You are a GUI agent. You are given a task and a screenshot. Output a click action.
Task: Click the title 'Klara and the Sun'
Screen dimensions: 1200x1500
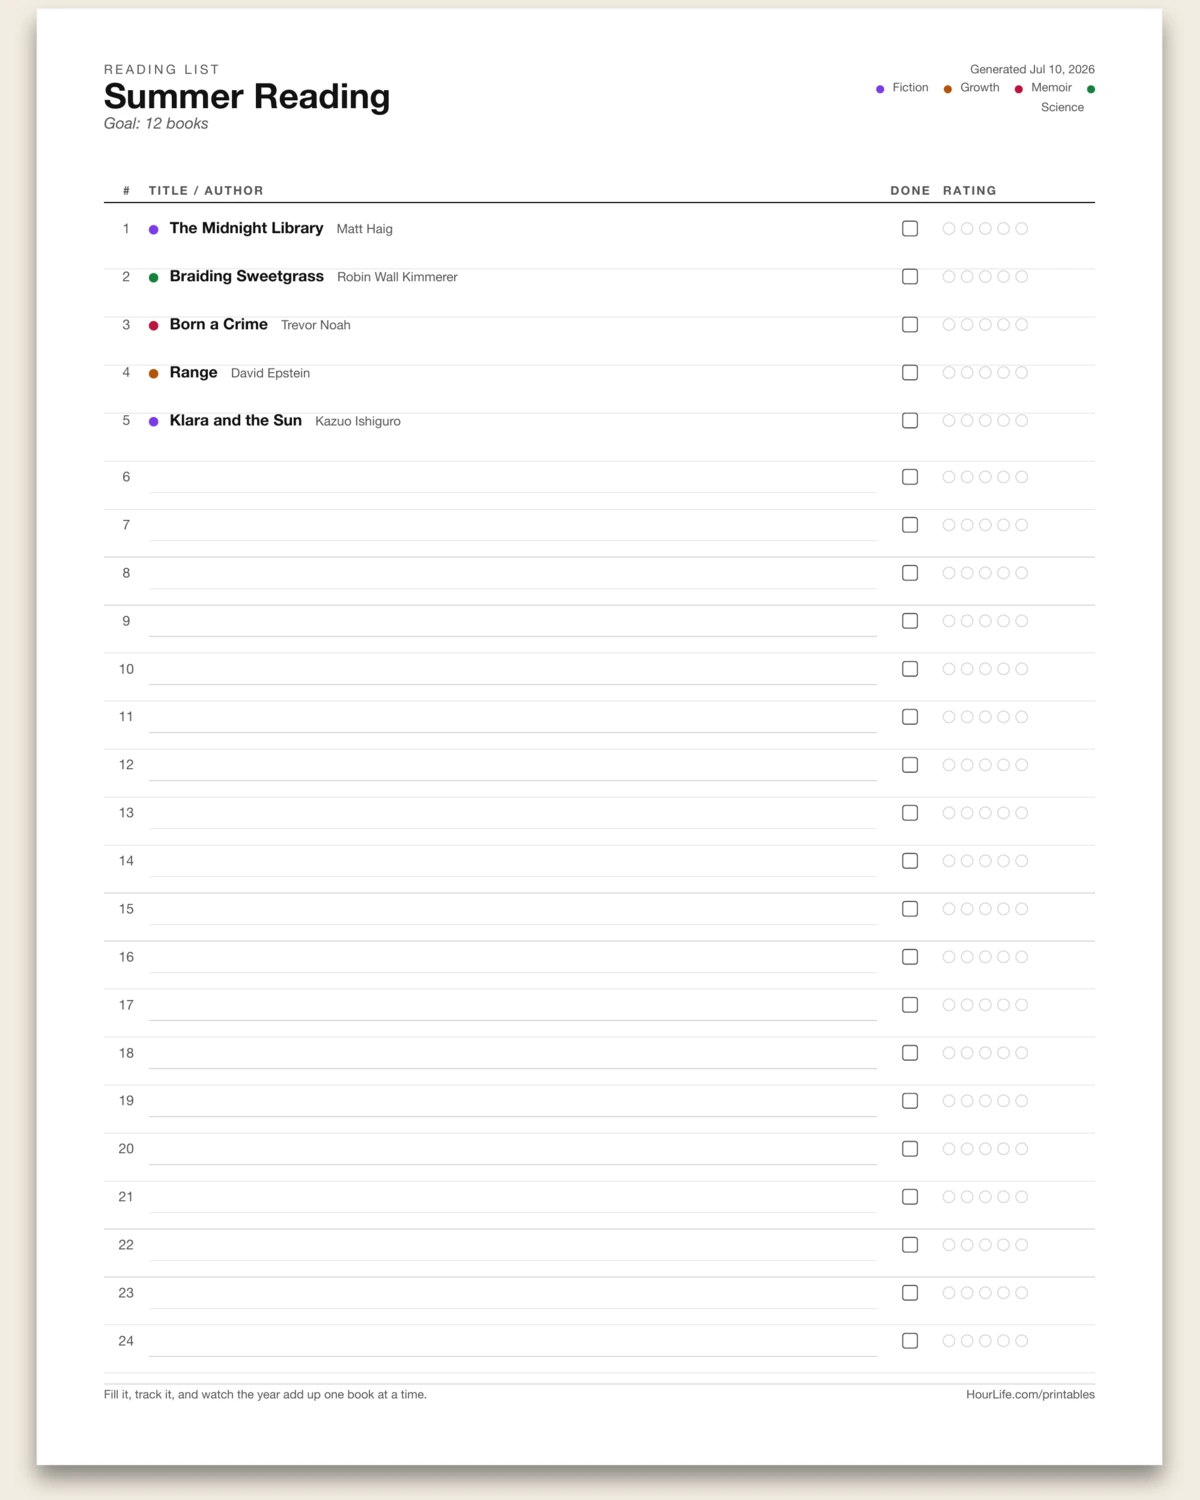pos(236,420)
